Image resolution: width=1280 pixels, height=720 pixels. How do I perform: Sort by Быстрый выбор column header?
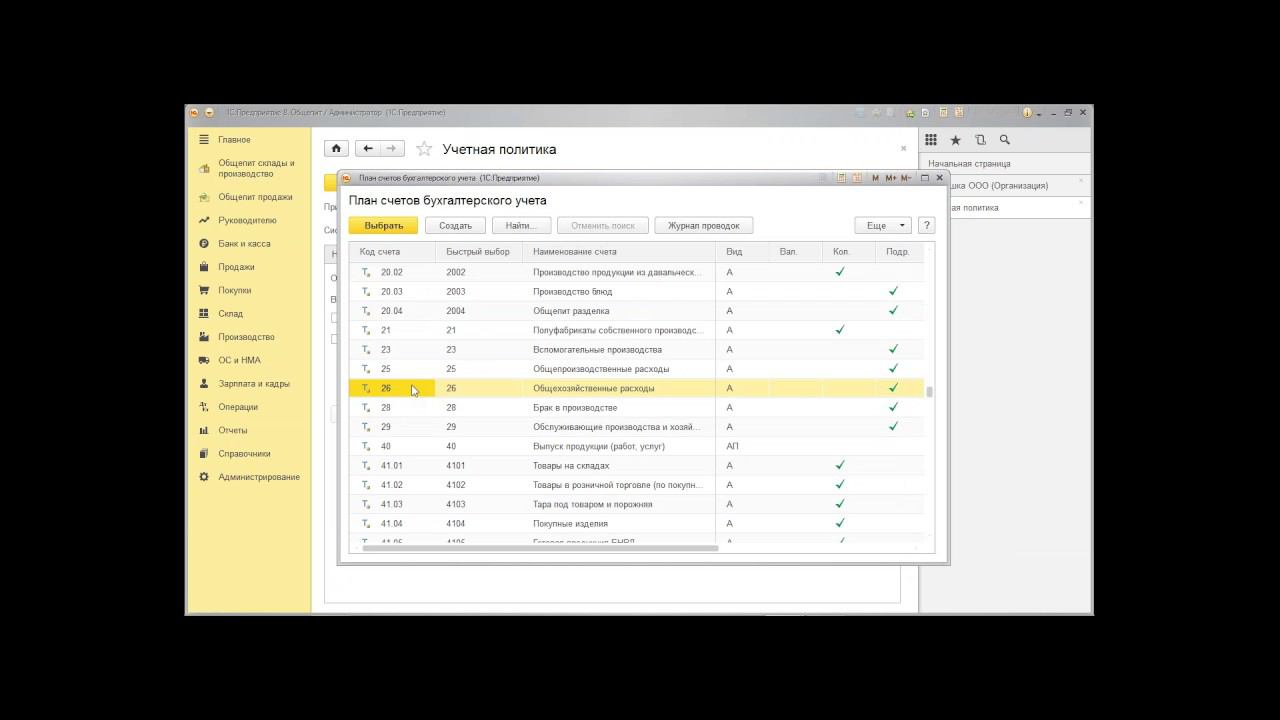[x=478, y=252]
